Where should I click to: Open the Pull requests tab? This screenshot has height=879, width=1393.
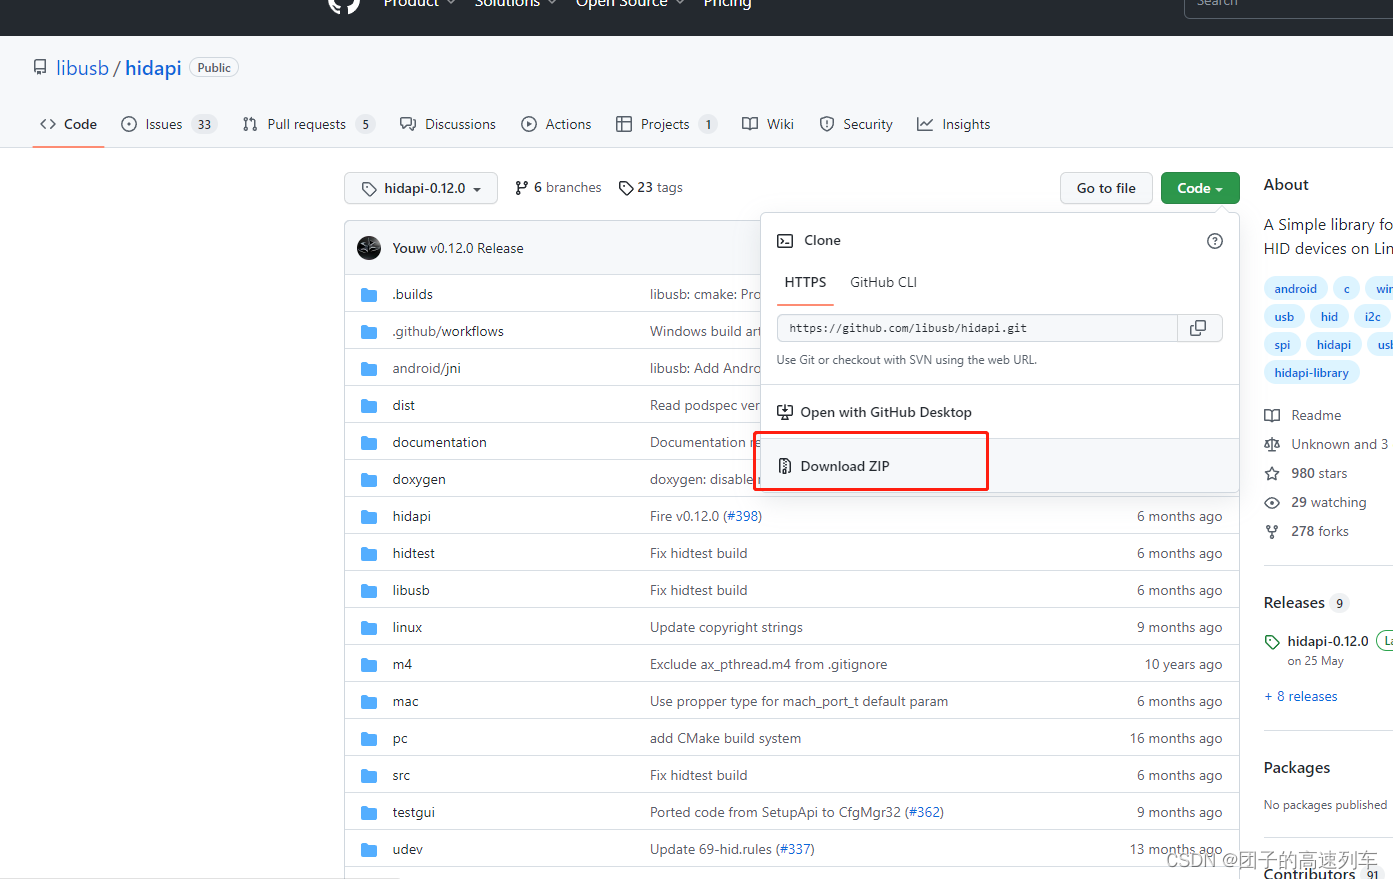[x=308, y=124]
